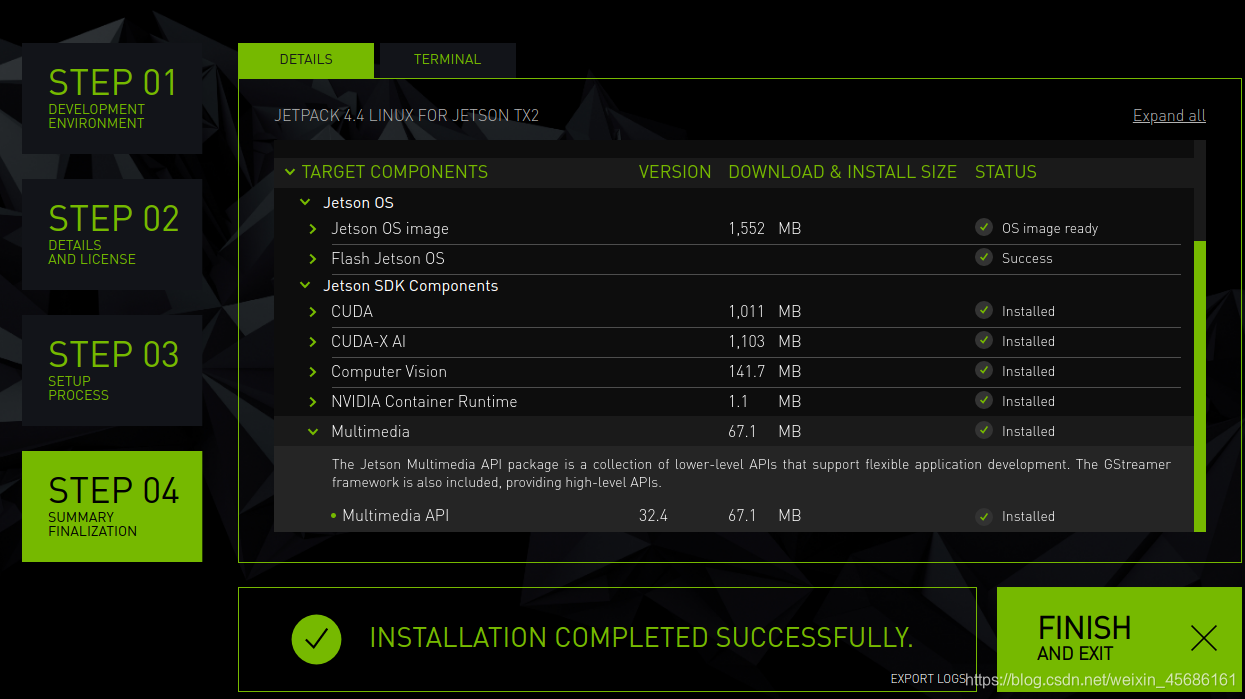
Task: Go to STEP 03 Setup Process
Action: pos(112,370)
